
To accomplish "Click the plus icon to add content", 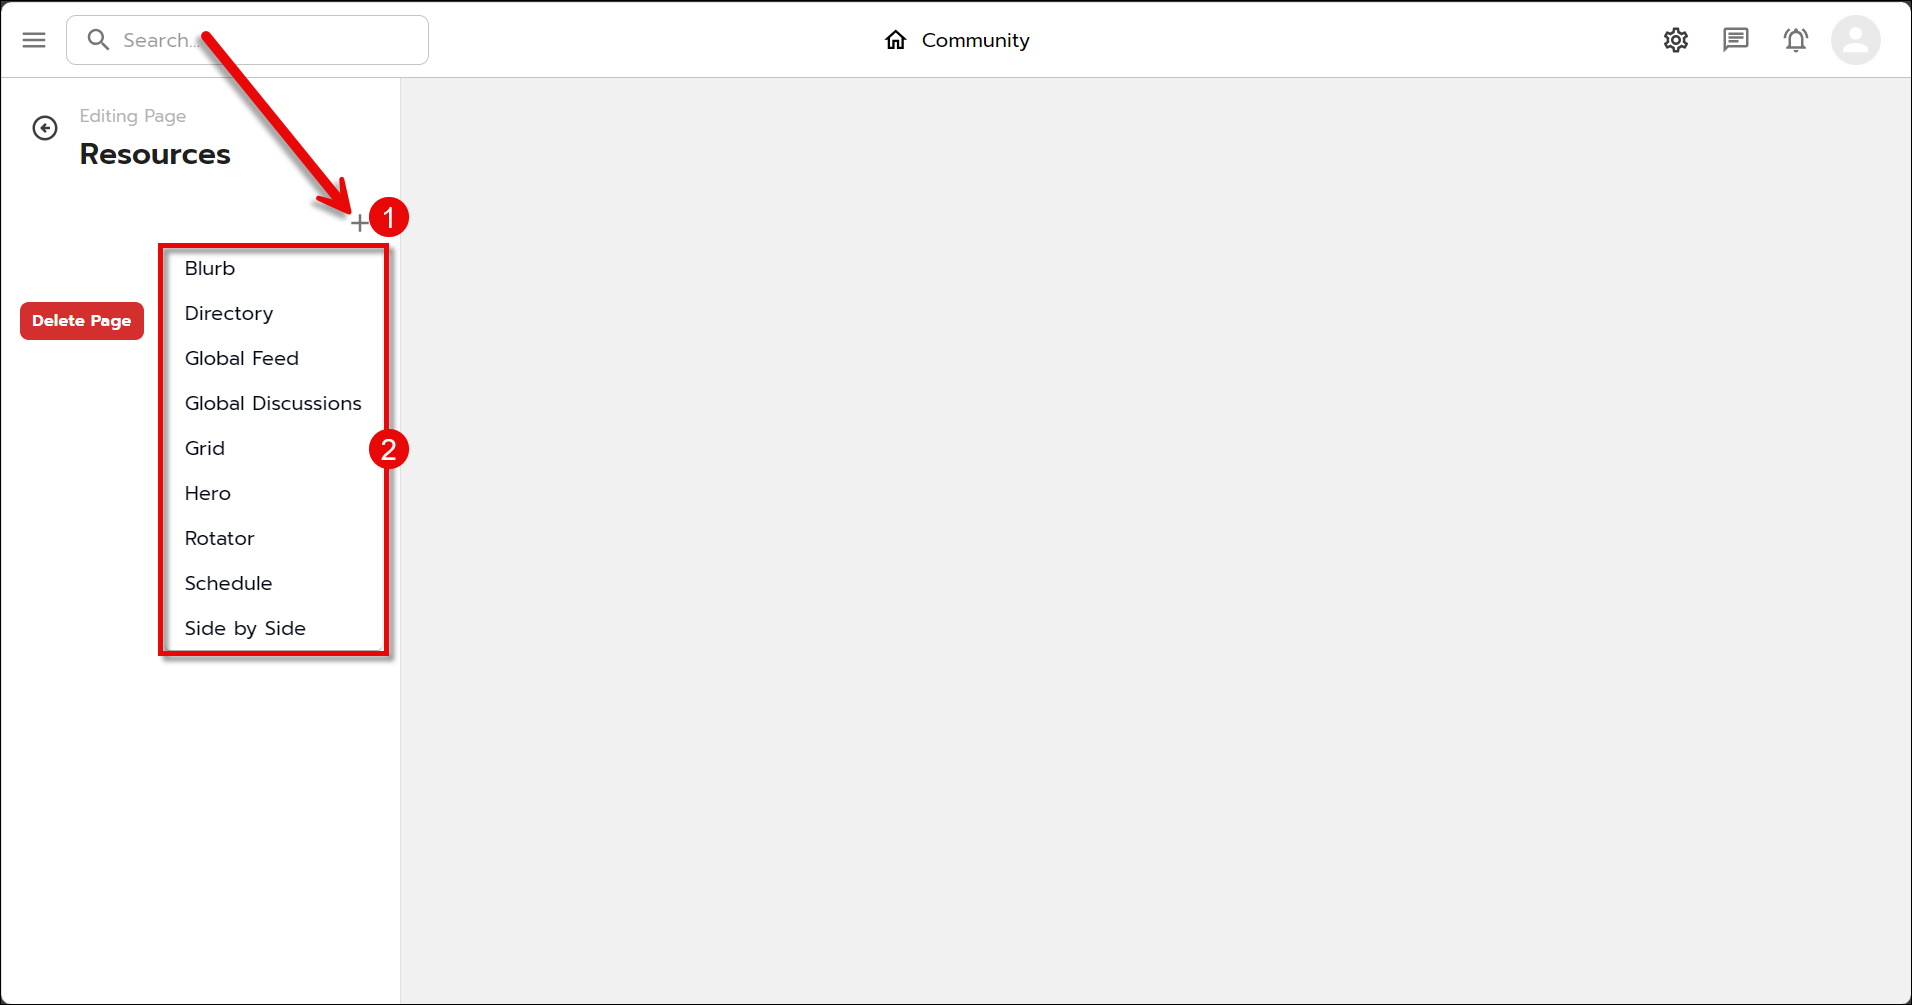I will pos(360,222).
